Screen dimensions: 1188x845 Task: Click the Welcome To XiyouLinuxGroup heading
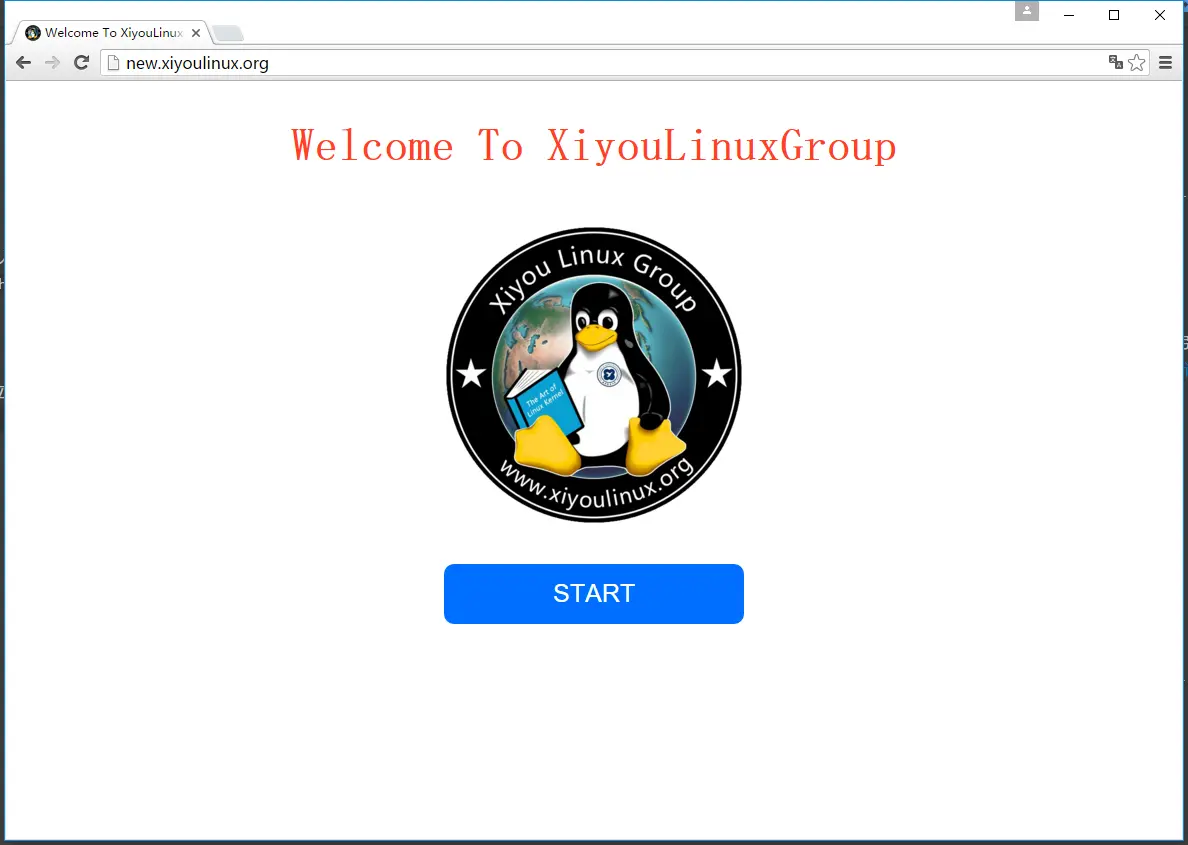[594, 146]
